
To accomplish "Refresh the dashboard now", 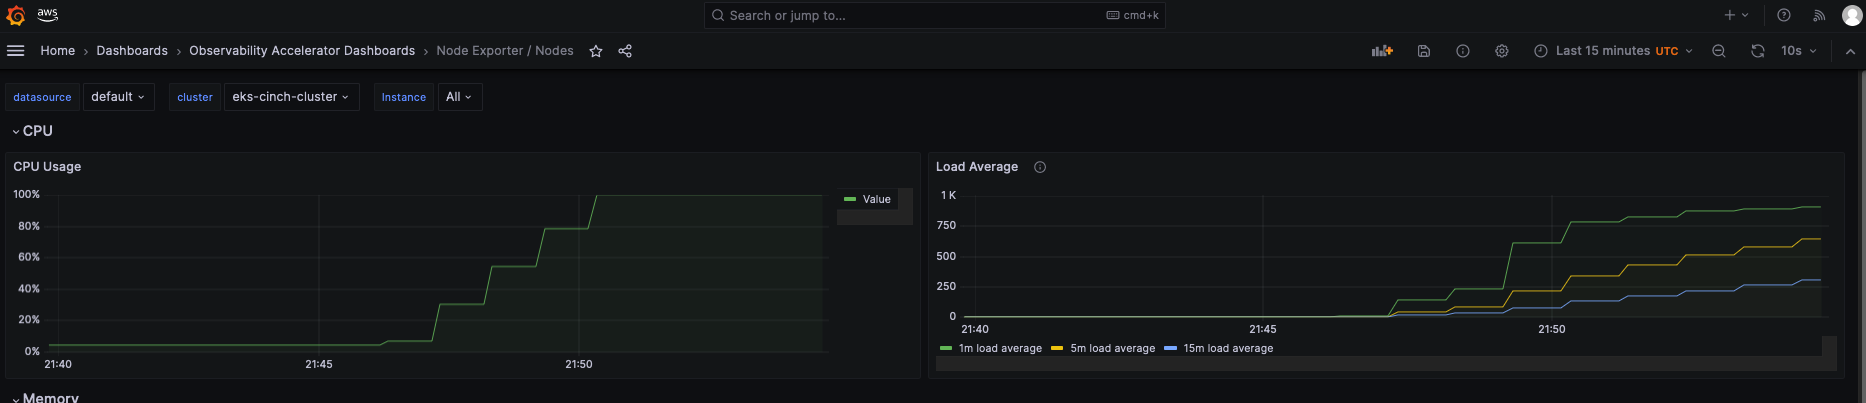I will 1758,51.
